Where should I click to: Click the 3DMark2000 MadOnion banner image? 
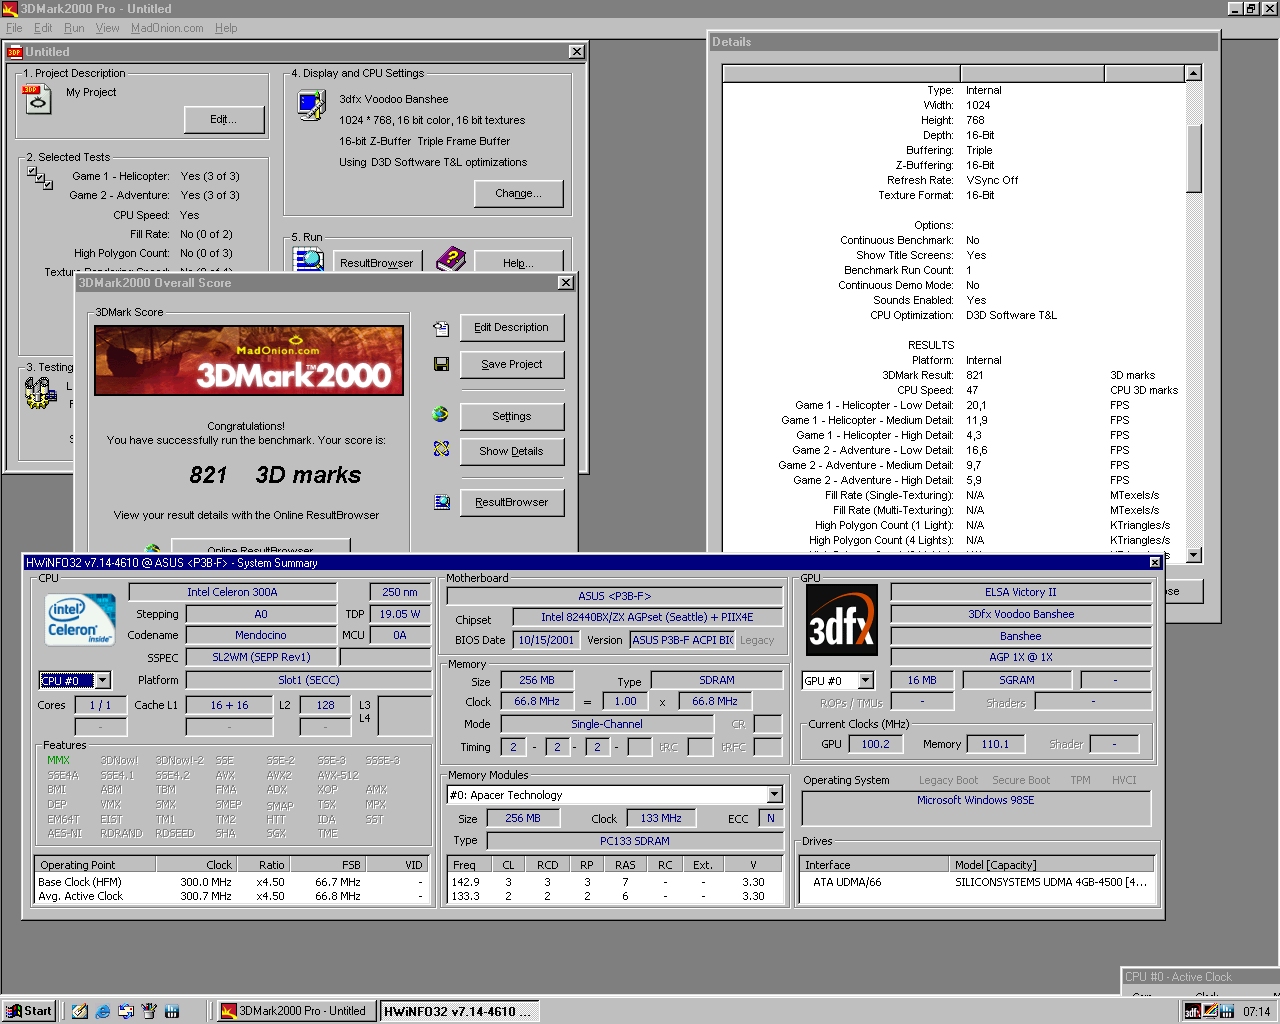click(249, 361)
